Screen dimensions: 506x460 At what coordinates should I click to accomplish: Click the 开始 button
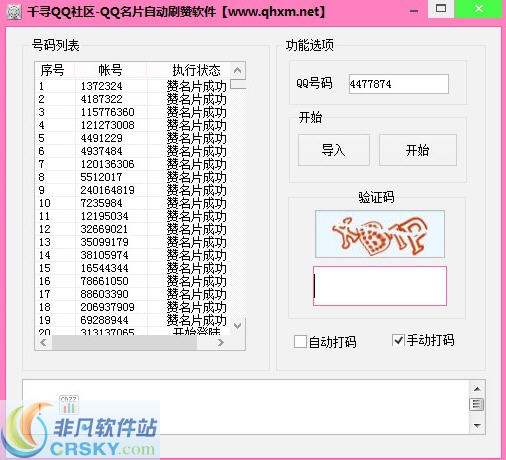(418, 150)
